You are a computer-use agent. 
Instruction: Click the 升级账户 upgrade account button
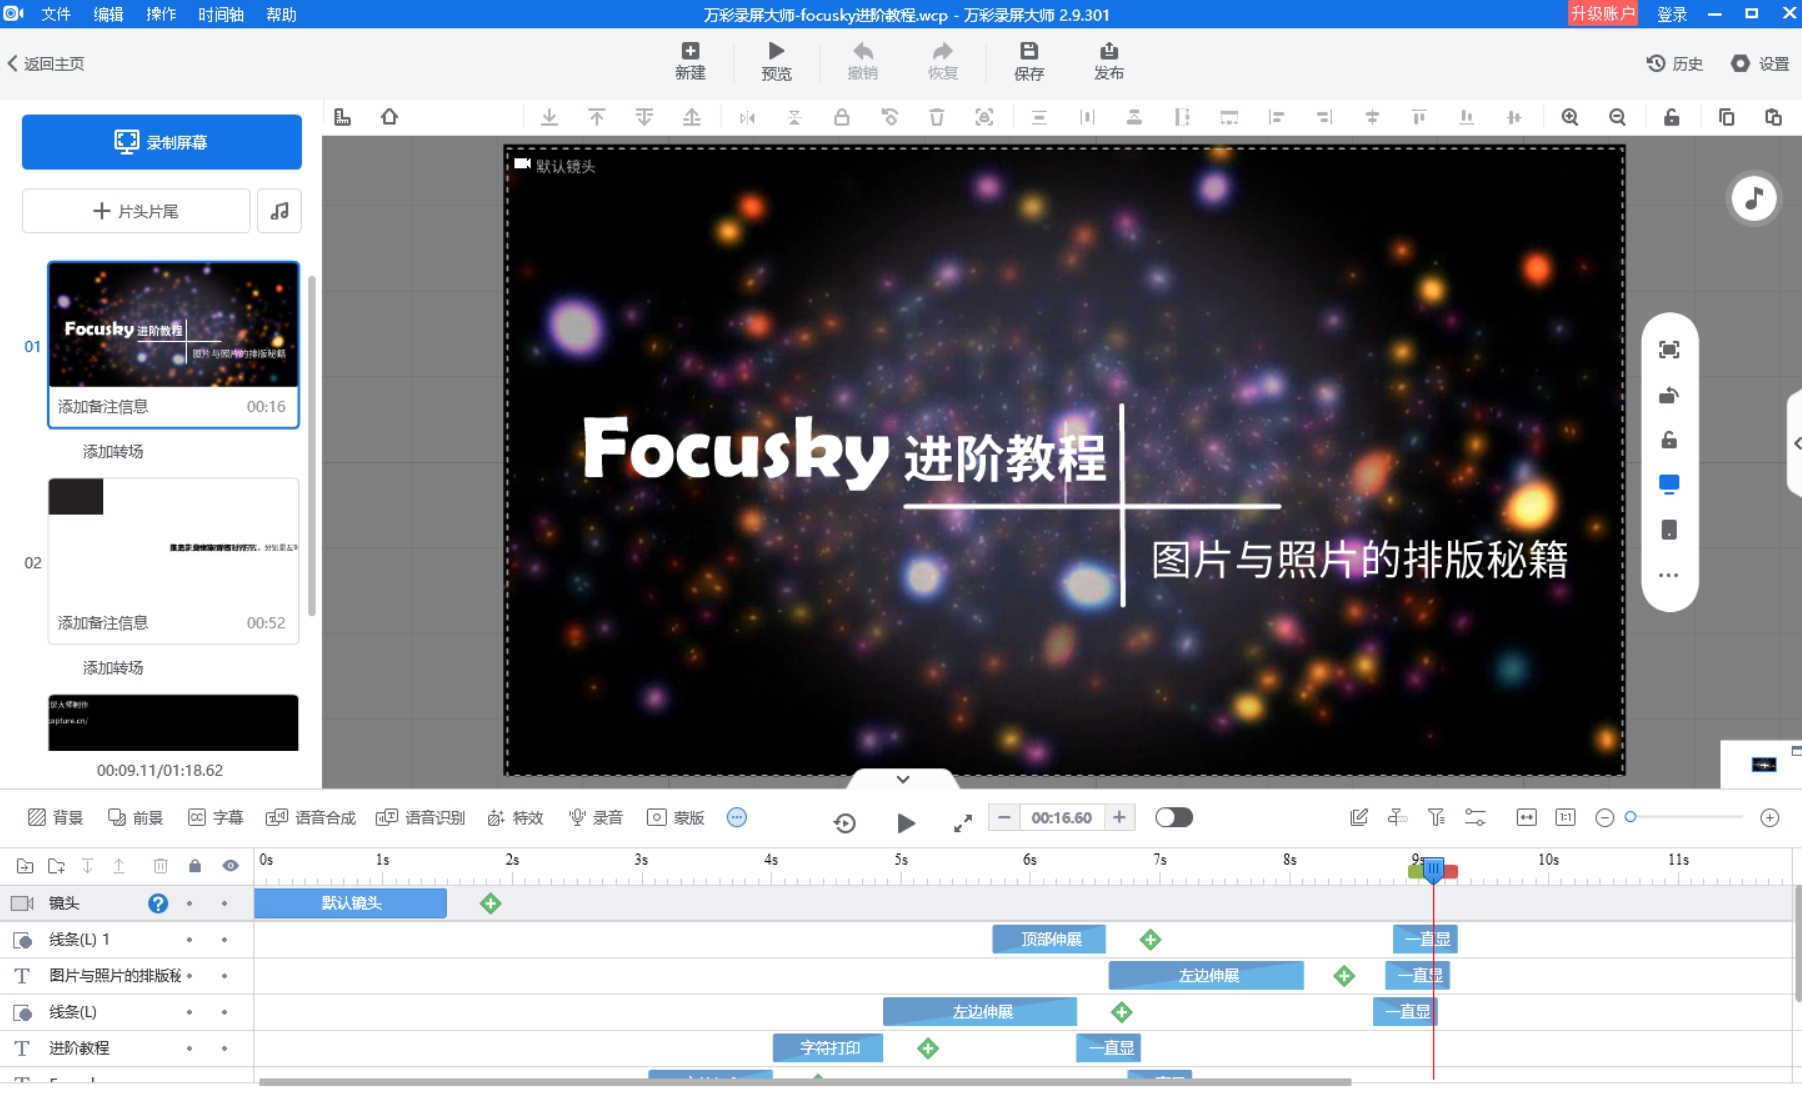1602,14
